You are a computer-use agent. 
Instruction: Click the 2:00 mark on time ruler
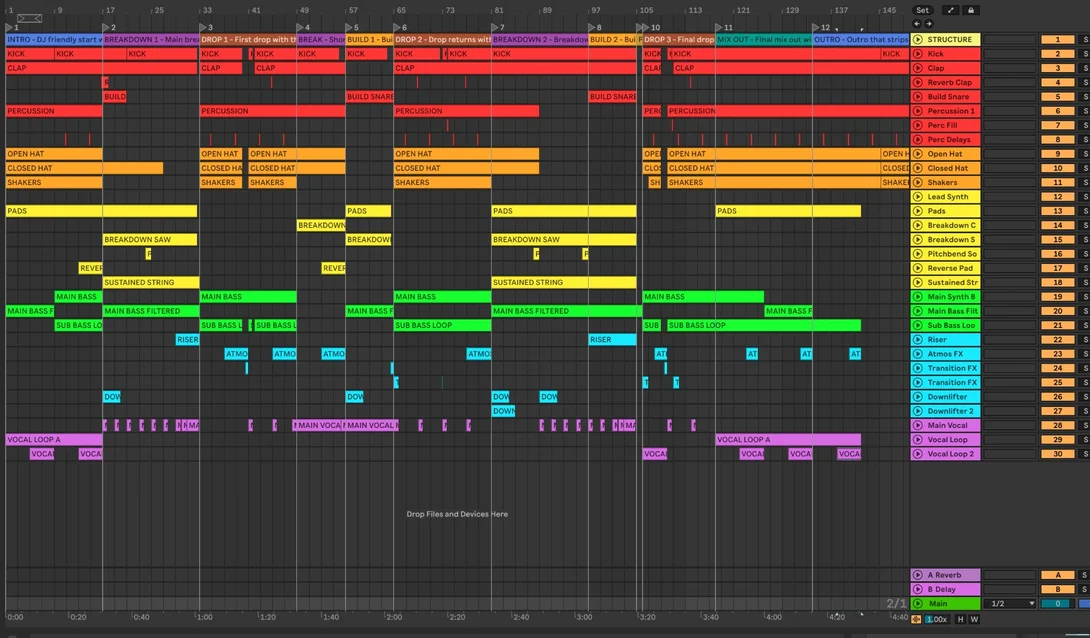tap(394, 616)
